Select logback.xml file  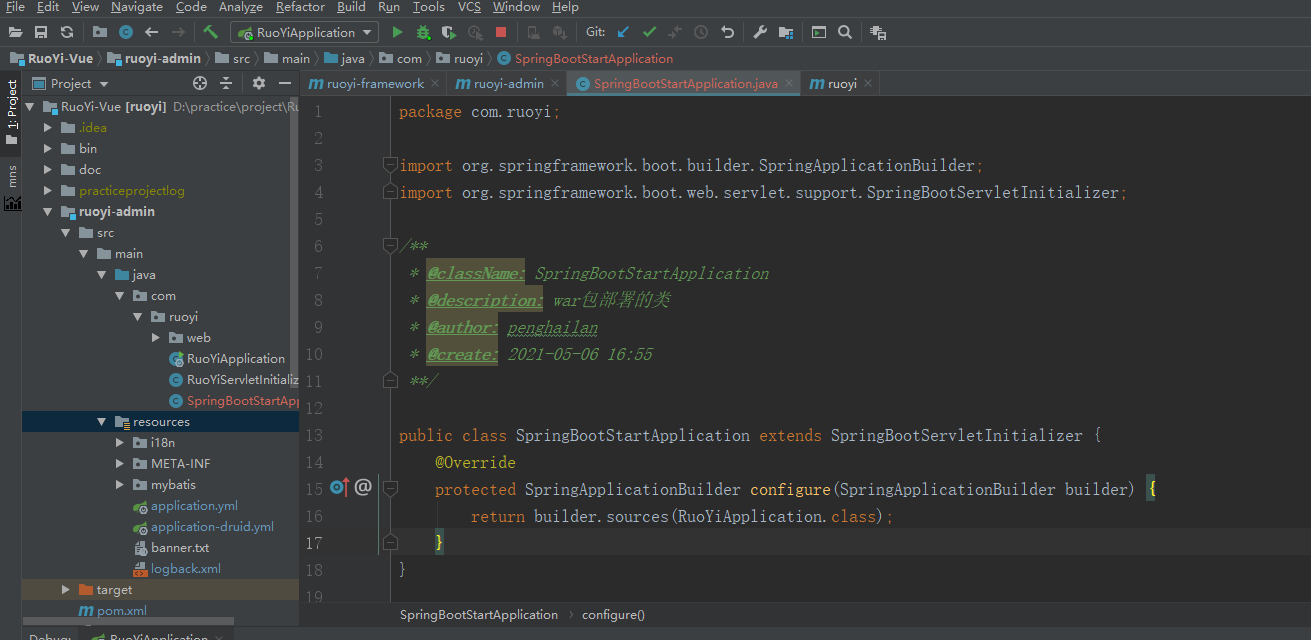176,568
